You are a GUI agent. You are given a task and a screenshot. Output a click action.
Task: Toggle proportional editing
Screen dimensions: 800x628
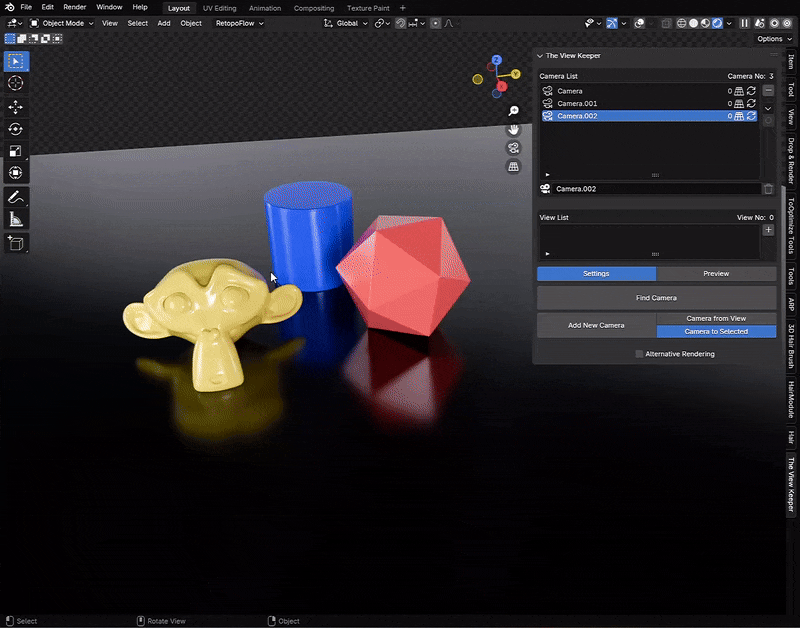[x=435, y=23]
